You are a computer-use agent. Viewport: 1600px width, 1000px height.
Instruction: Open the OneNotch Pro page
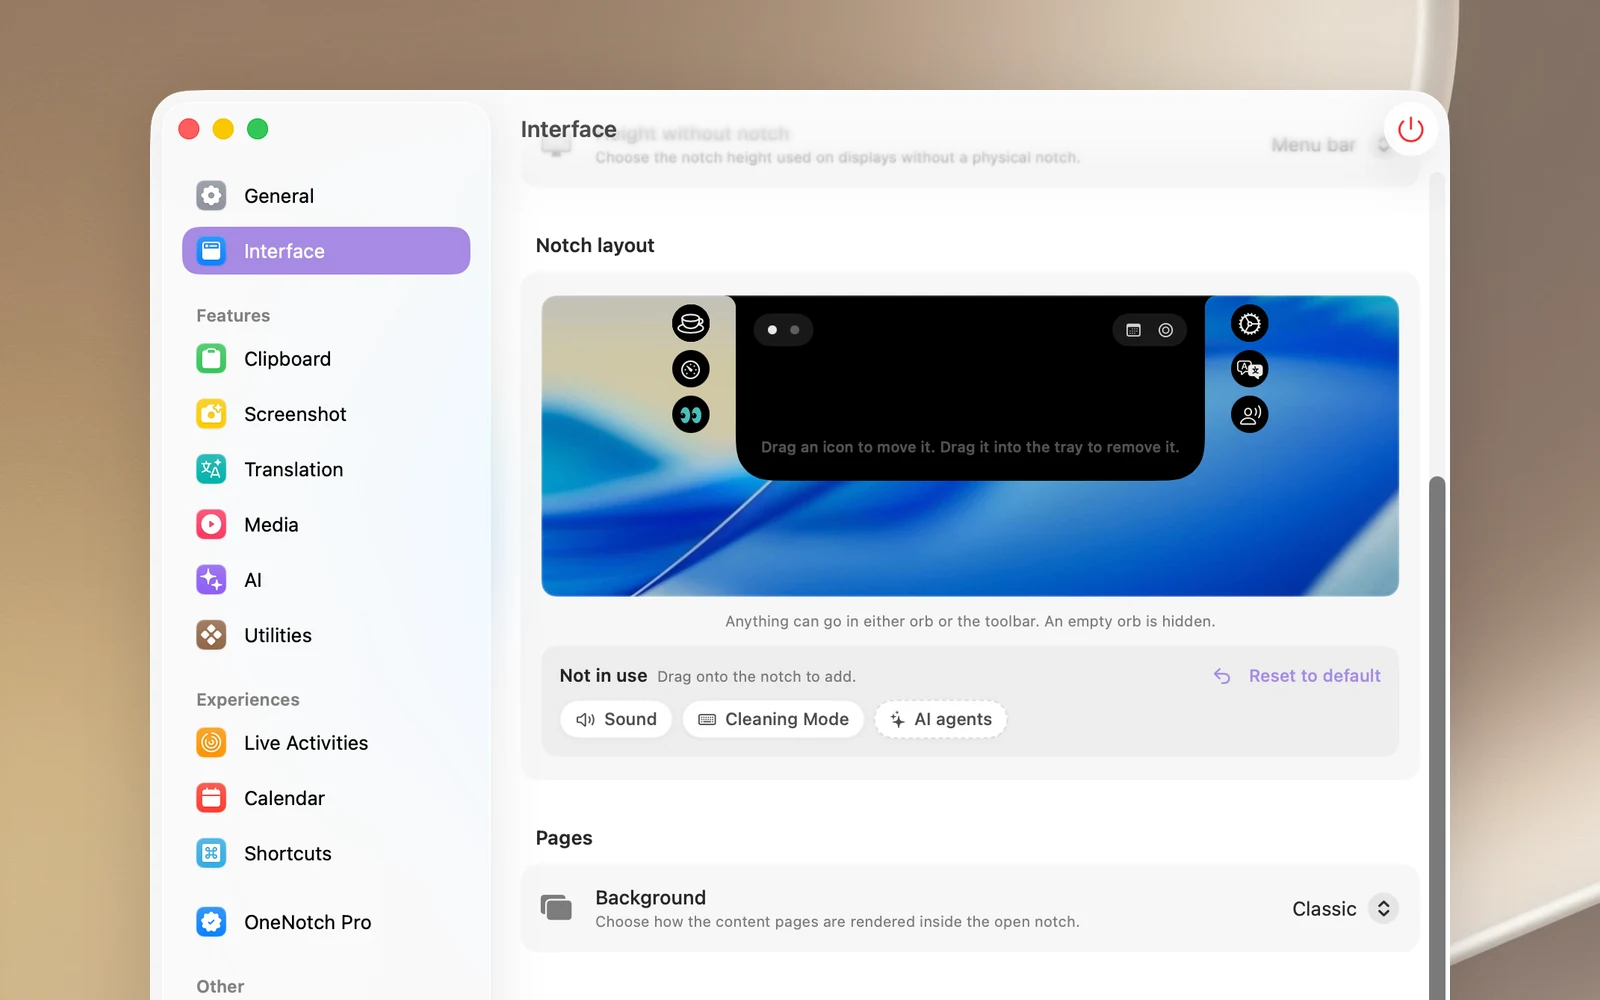coord(326,922)
